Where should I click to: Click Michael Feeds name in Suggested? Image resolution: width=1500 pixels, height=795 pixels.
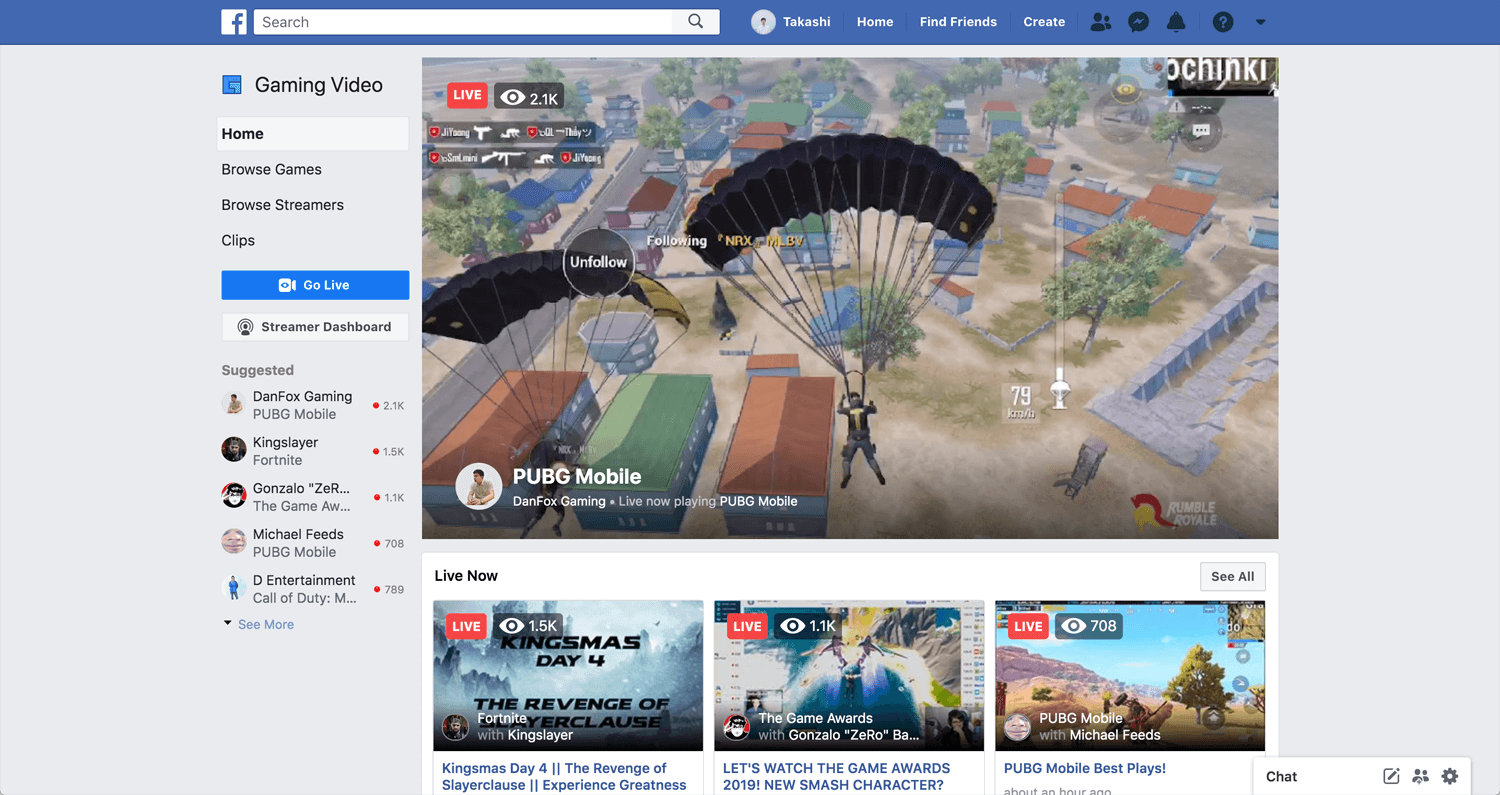click(x=298, y=534)
